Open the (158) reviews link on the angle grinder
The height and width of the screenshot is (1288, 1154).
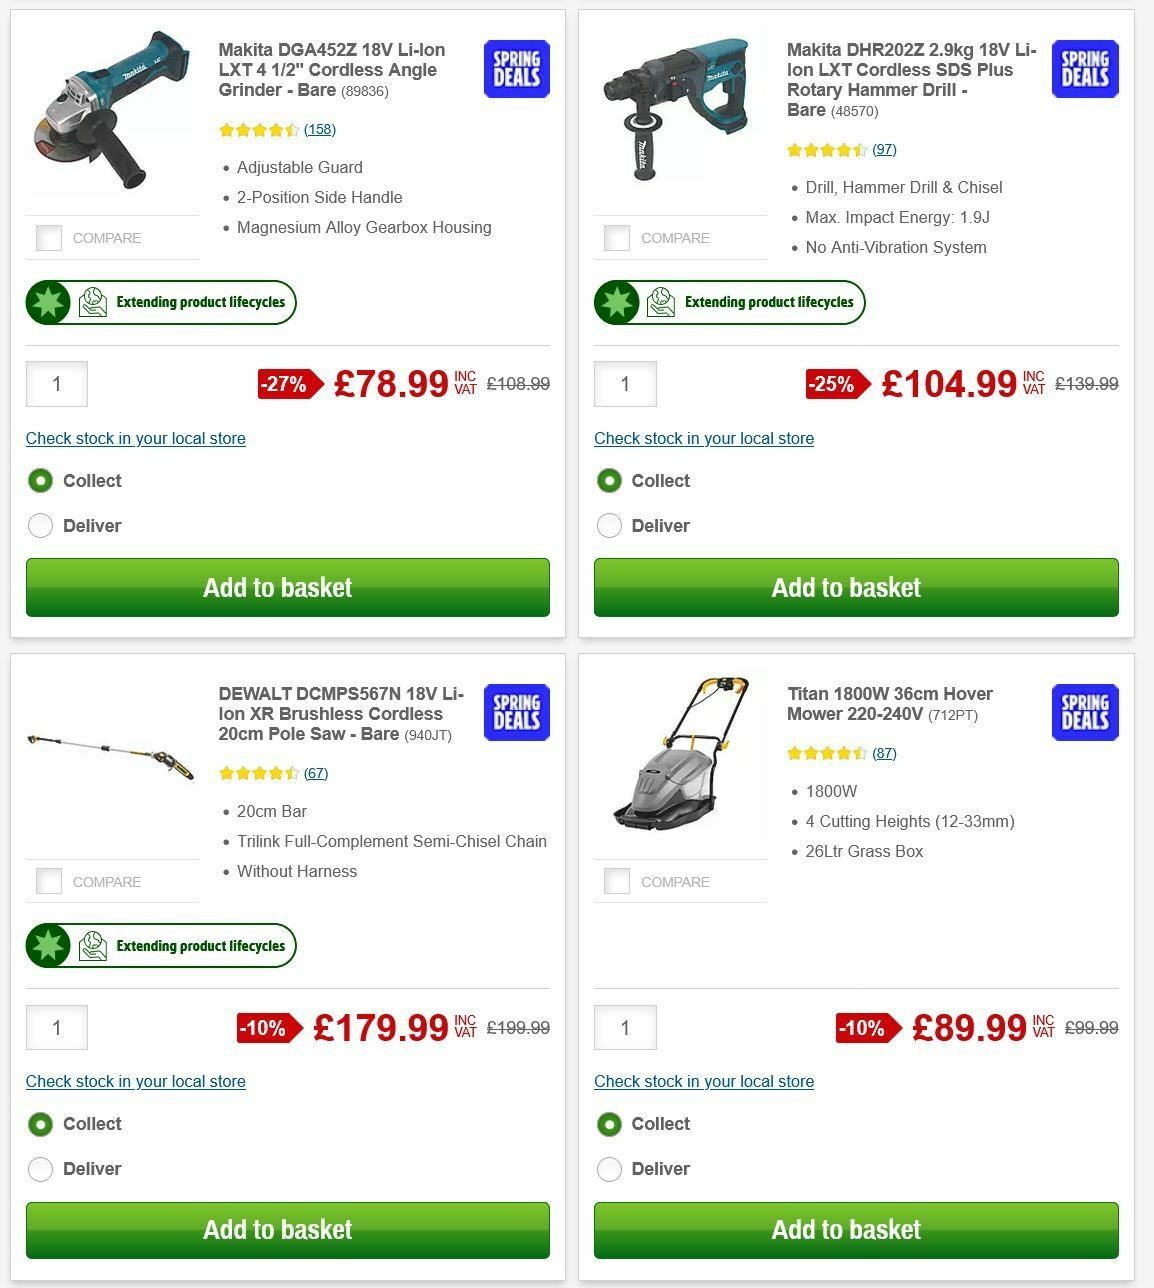[320, 129]
